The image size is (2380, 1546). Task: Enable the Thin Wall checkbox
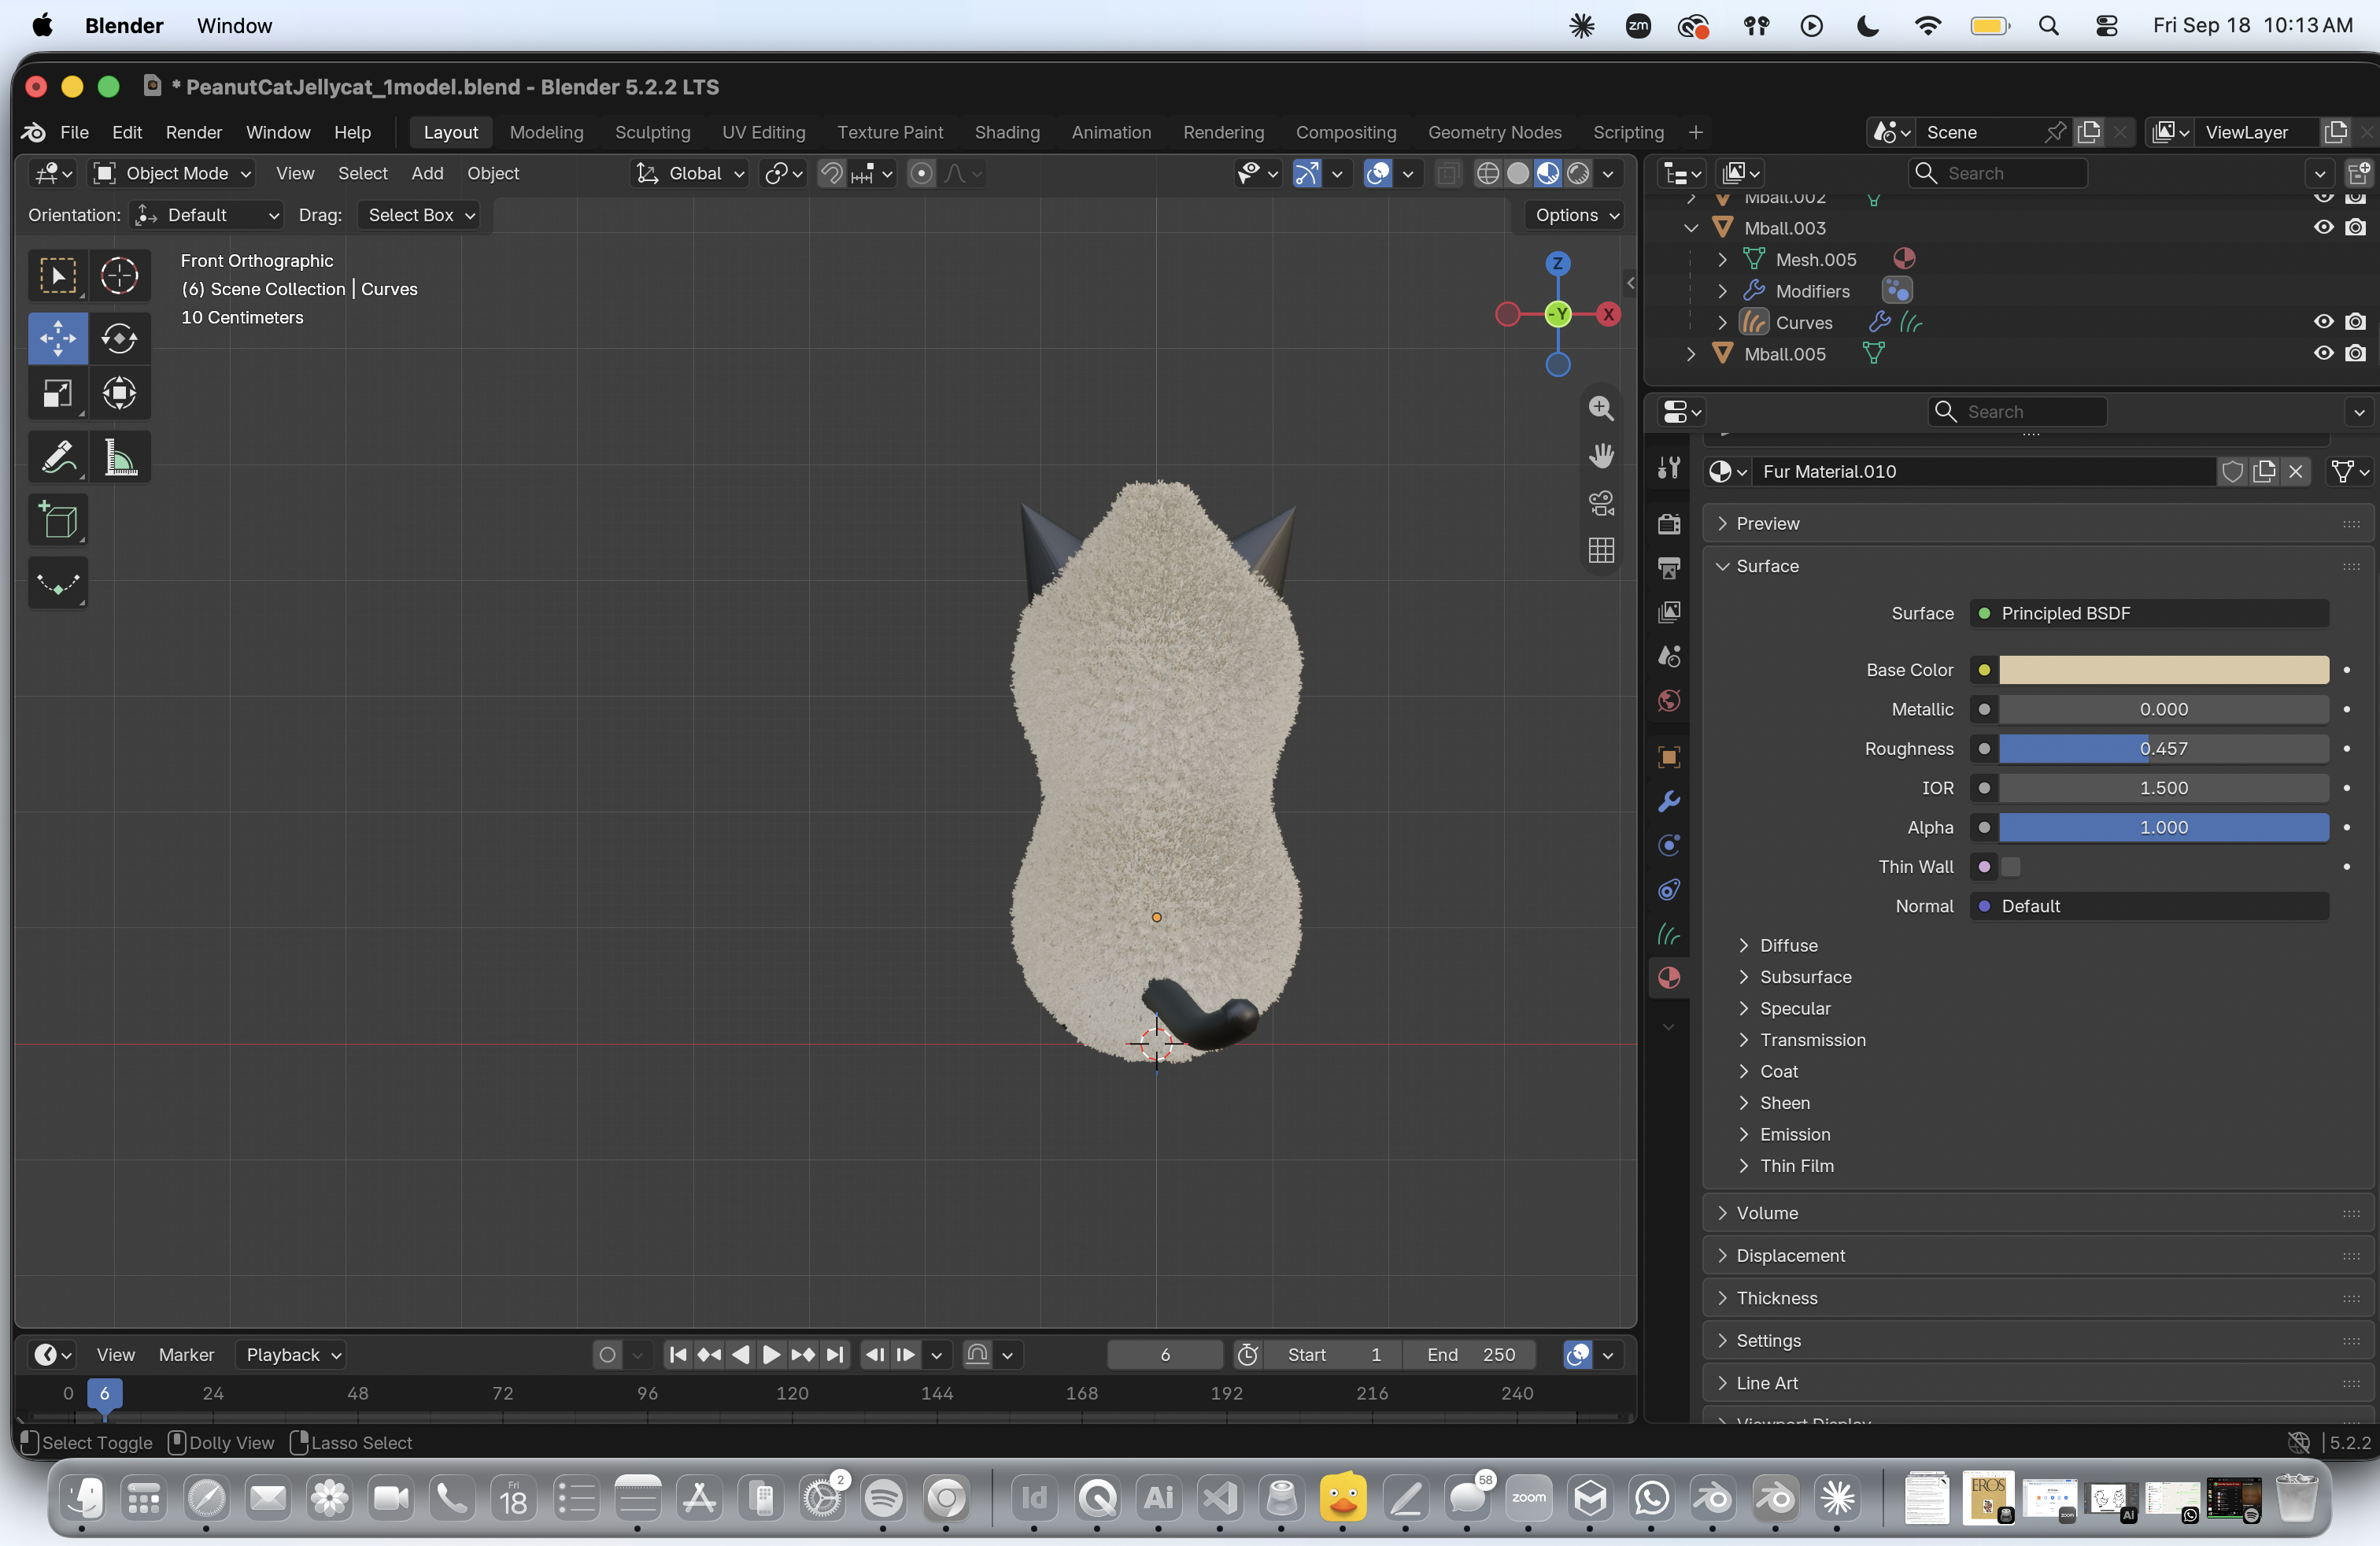click(x=2011, y=867)
